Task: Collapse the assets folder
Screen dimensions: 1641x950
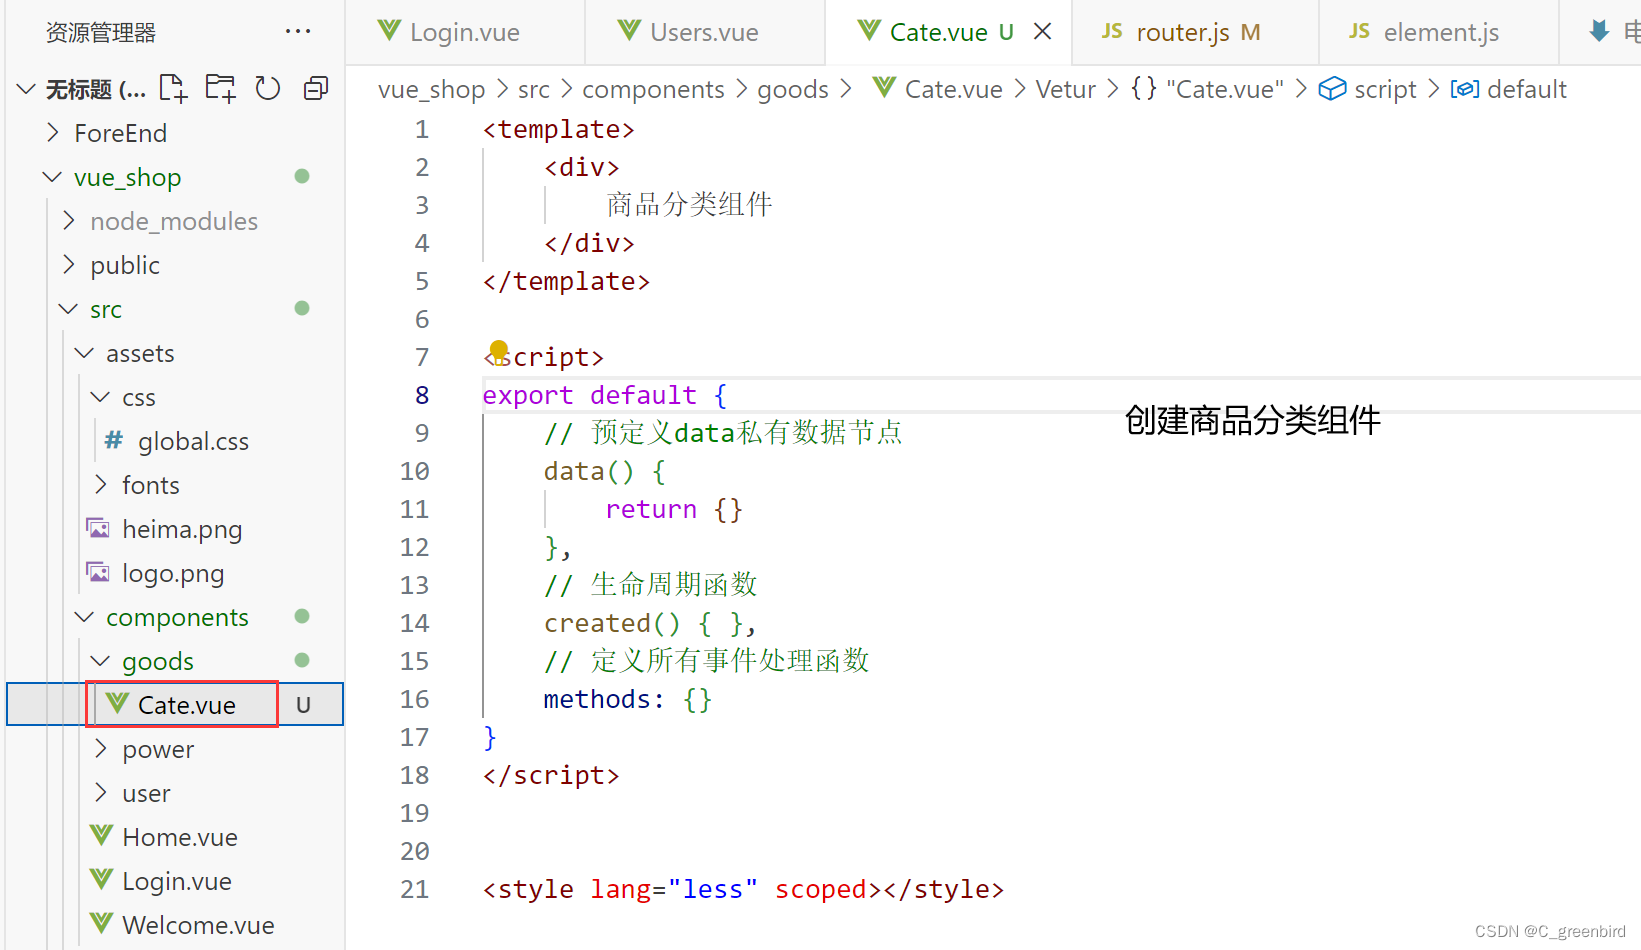Action: (x=85, y=353)
